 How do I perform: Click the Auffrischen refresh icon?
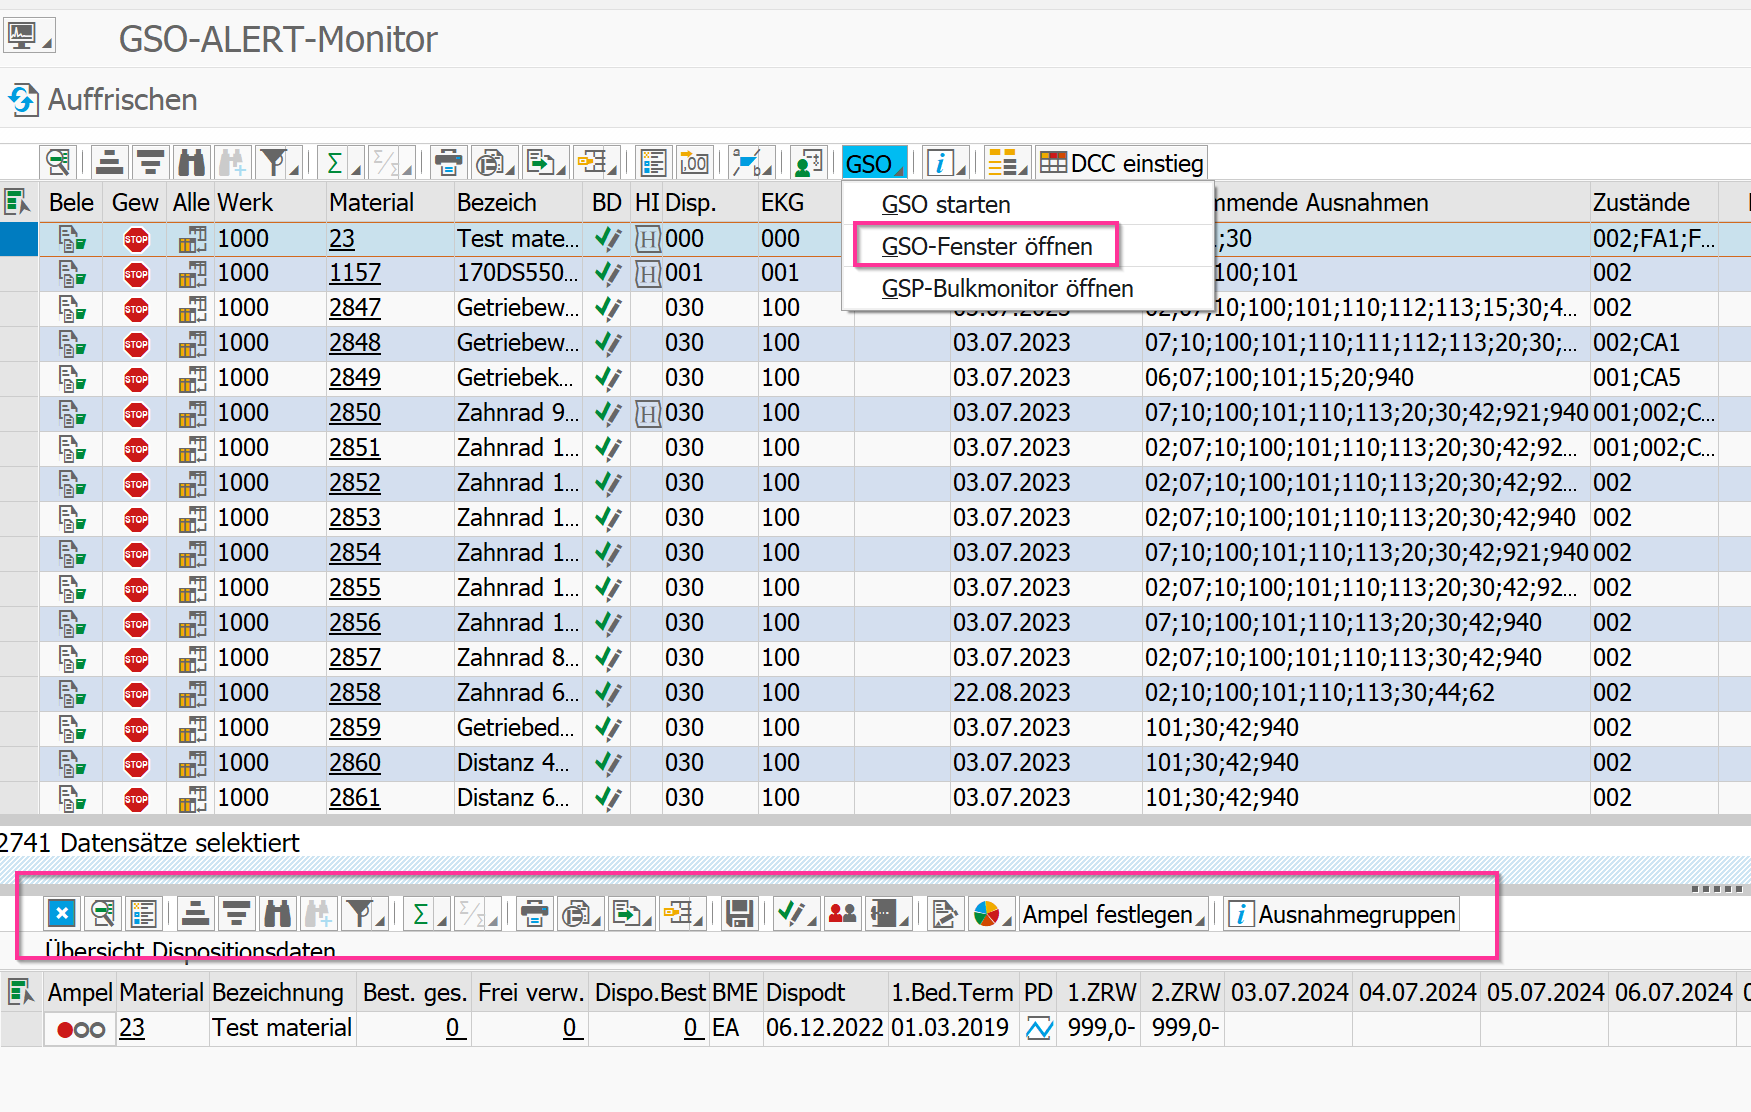point(23,100)
